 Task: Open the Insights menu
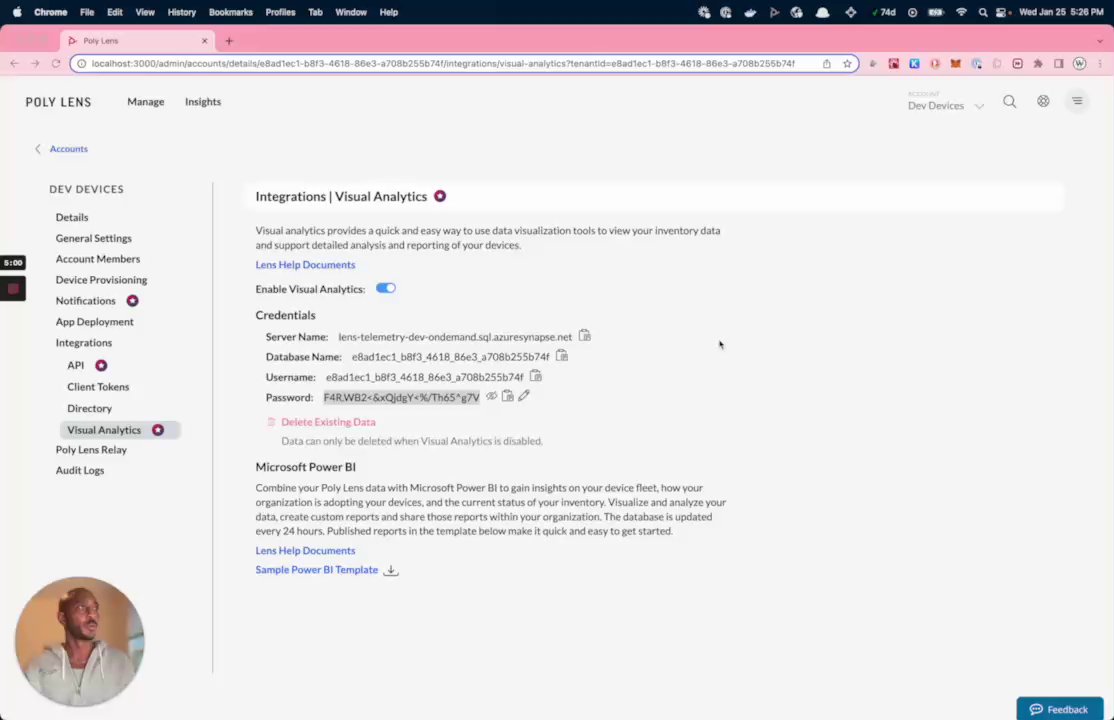pyautogui.click(x=202, y=102)
